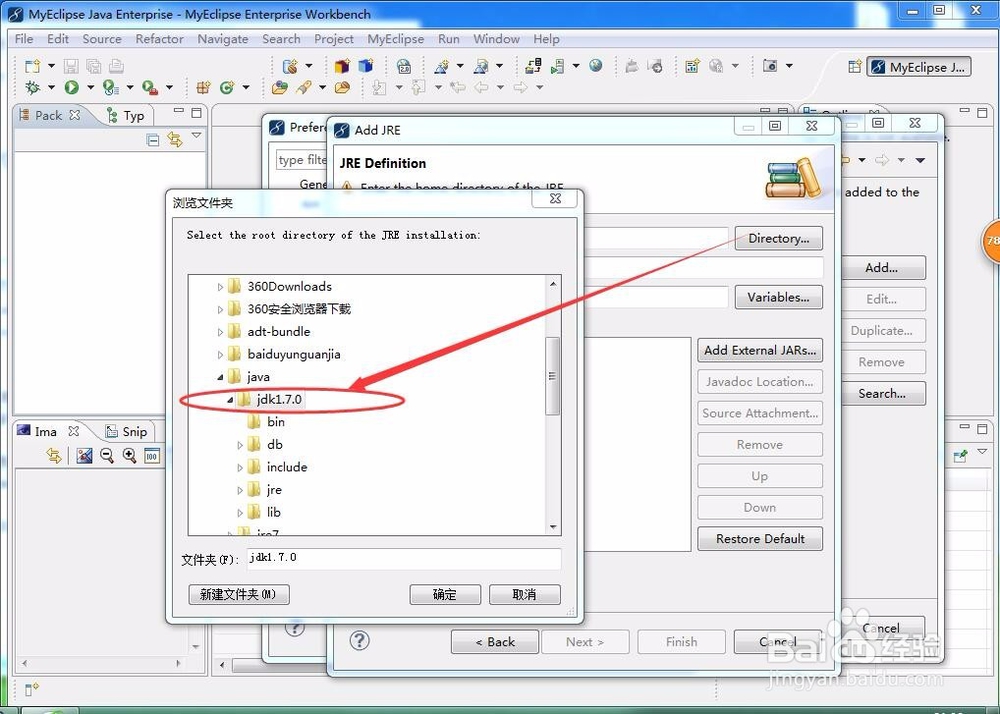This screenshot has width=1000, height=714.
Task: Click the Back button in Add JRE
Action: coord(495,642)
